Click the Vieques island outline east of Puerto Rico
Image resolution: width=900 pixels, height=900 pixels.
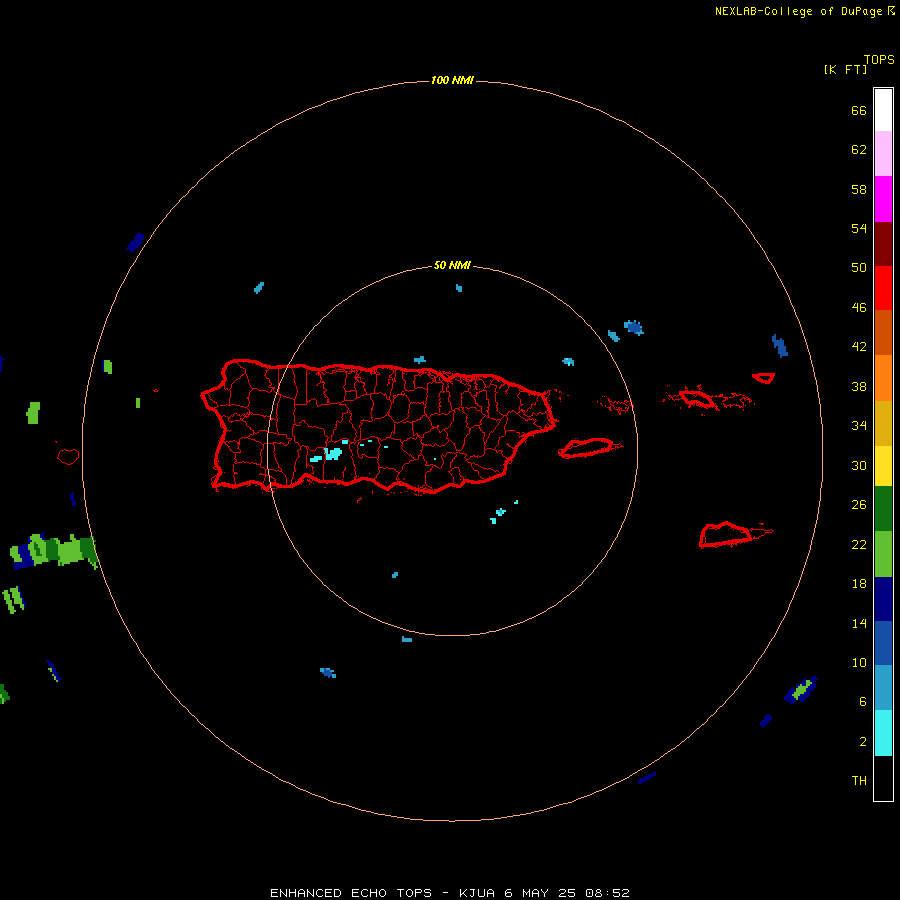coord(589,448)
